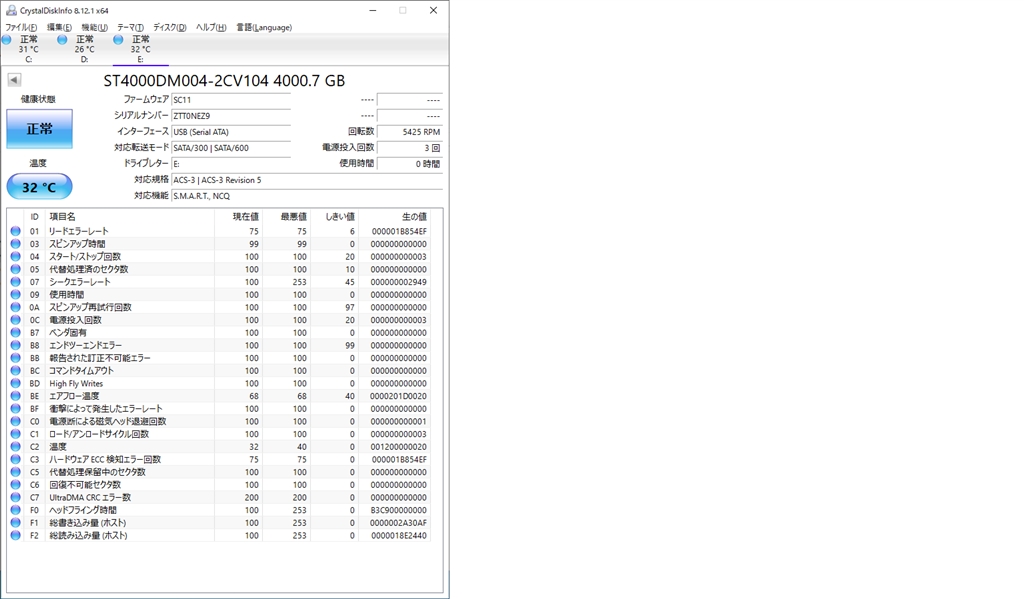1024x599 pixels.
Task: Click the features field S.M.A.R.T., NCQ
Action: [x=307, y=196]
